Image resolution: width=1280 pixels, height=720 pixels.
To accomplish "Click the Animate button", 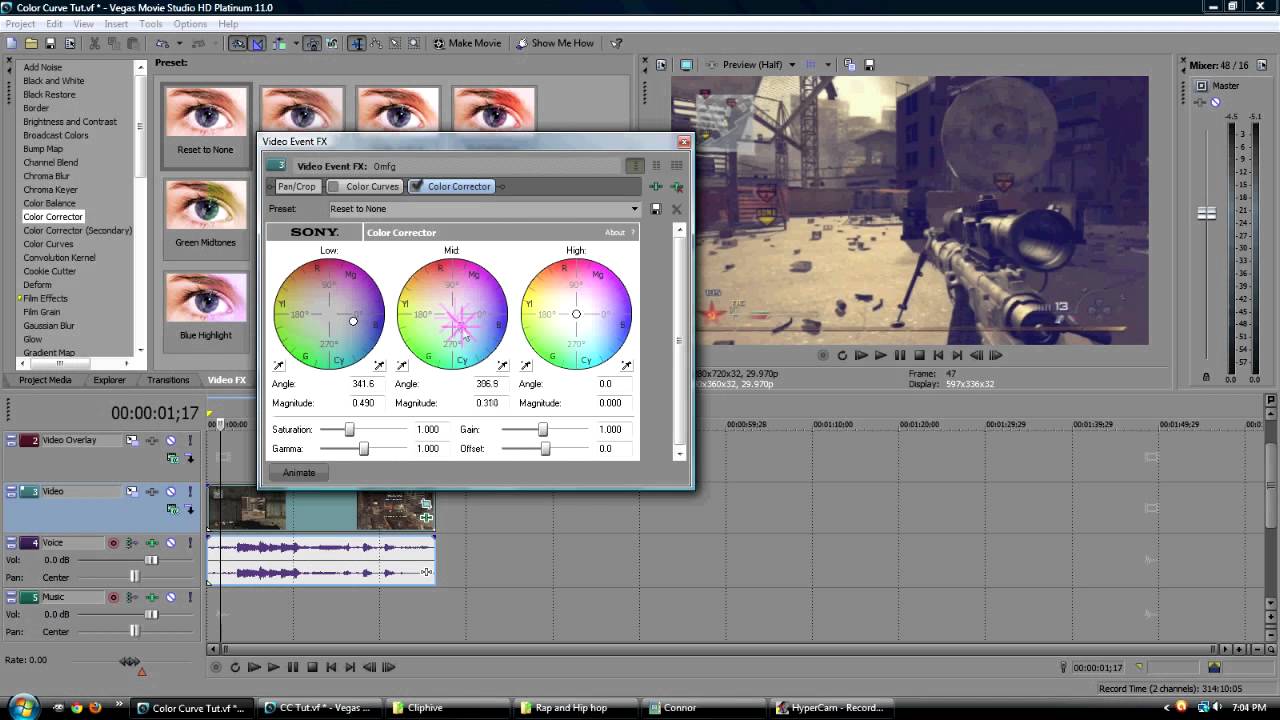I will [x=299, y=473].
